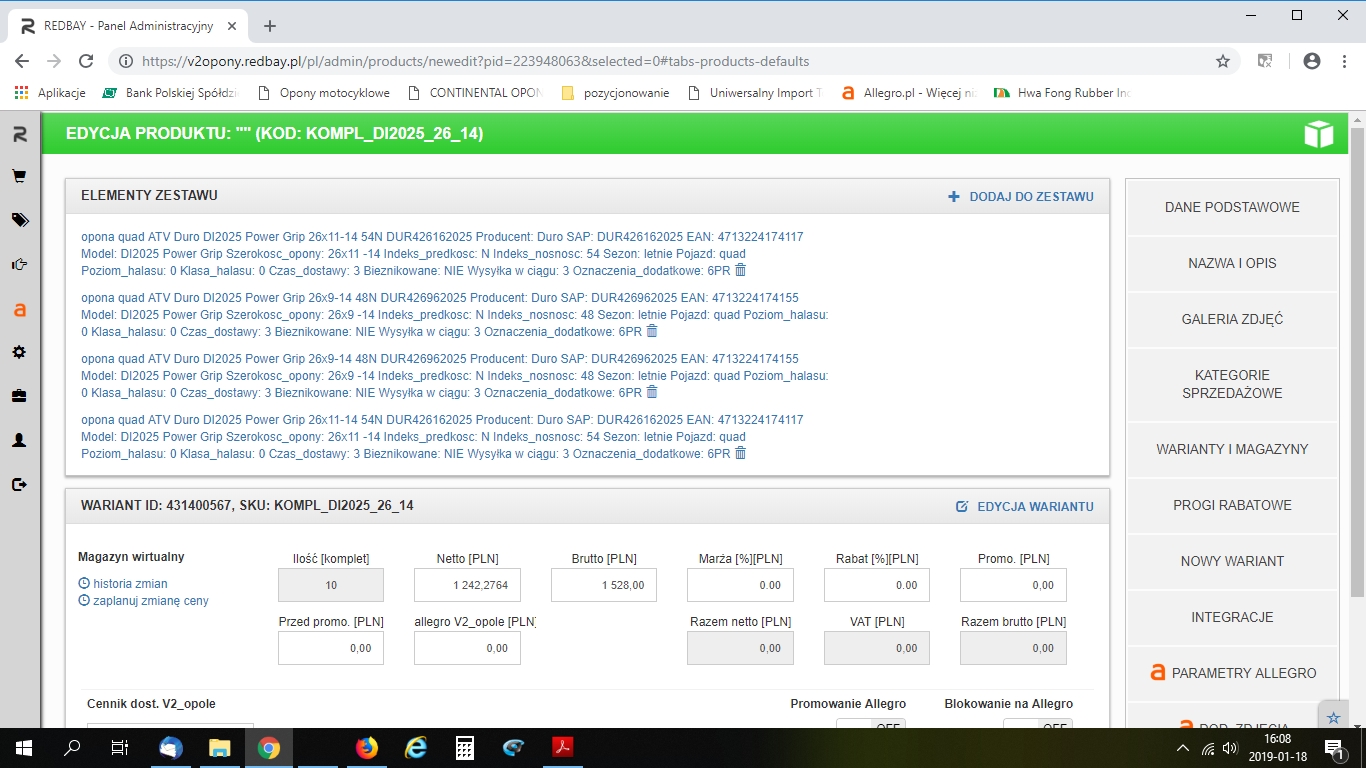This screenshot has height=768, width=1366.
Task: Open the Calculator from the Windows taskbar
Action: point(464,748)
